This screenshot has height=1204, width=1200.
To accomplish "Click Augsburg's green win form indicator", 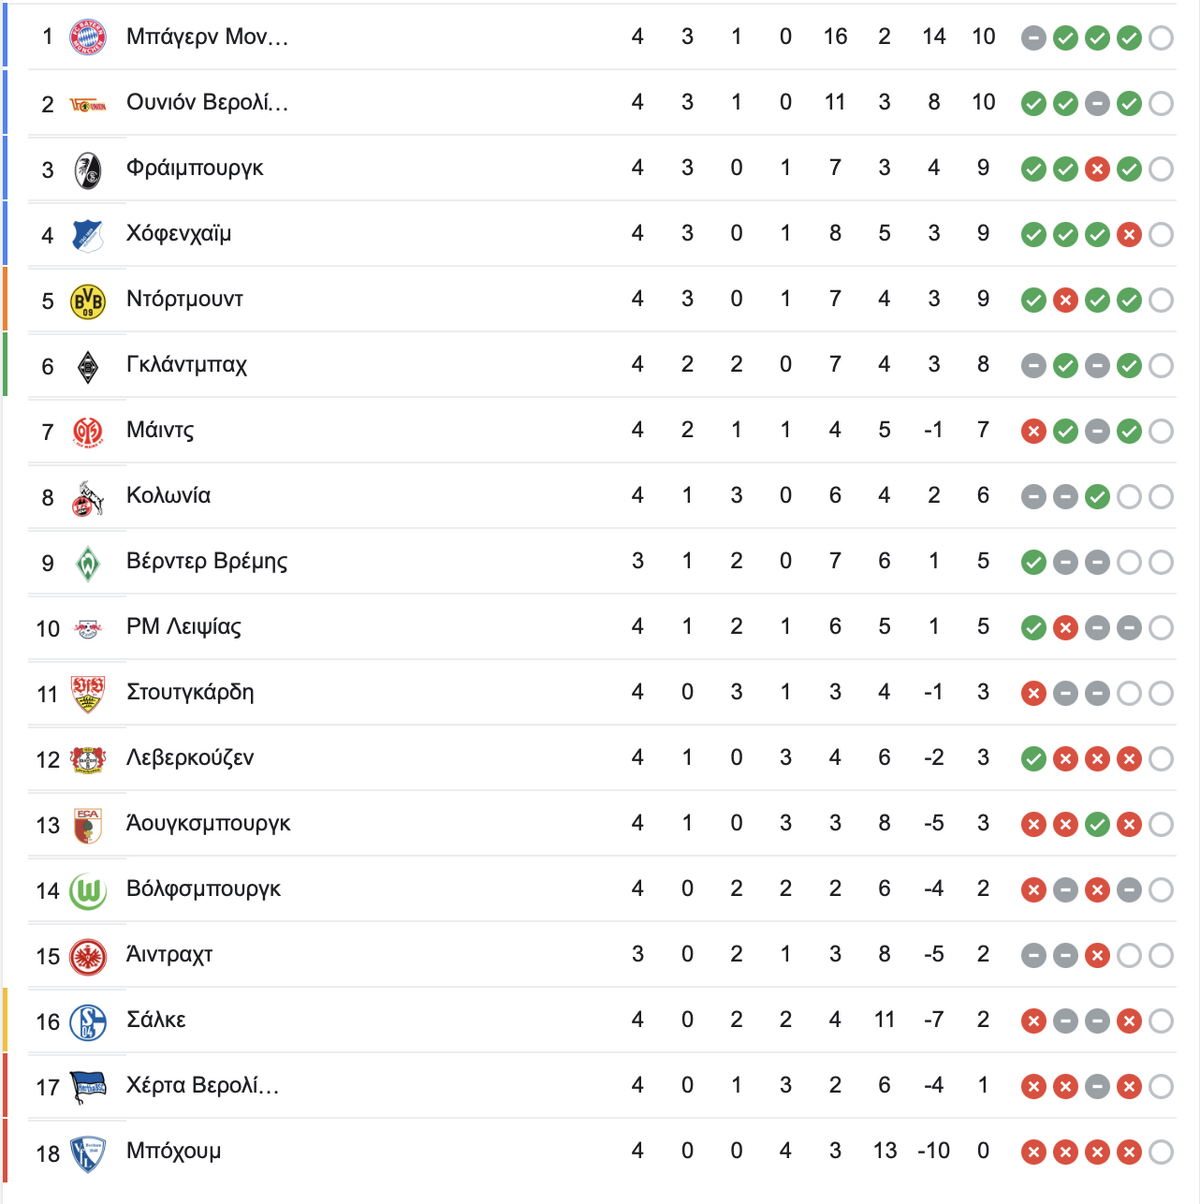I will 1097,825.
